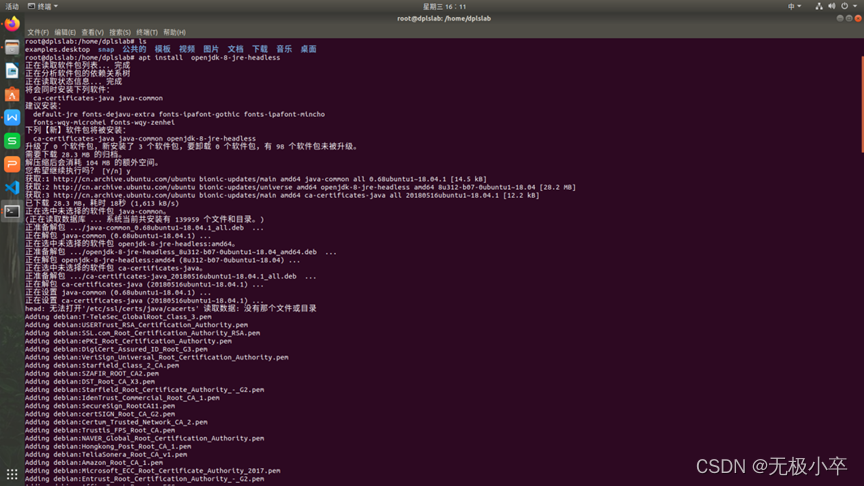Launch WPS Presentation from the dock
The image size is (864, 486).
pyautogui.click(x=12, y=164)
